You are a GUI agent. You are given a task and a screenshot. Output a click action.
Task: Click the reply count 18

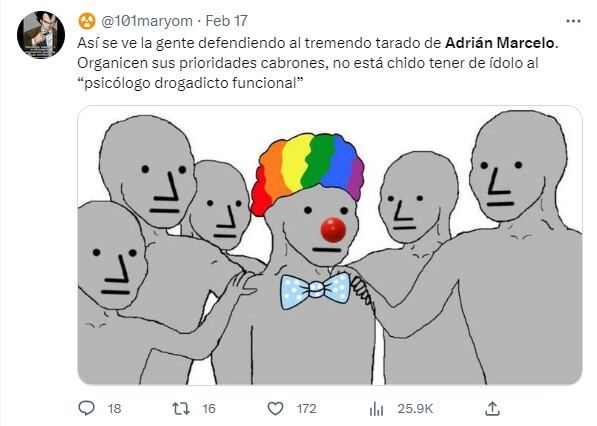(114, 409)
